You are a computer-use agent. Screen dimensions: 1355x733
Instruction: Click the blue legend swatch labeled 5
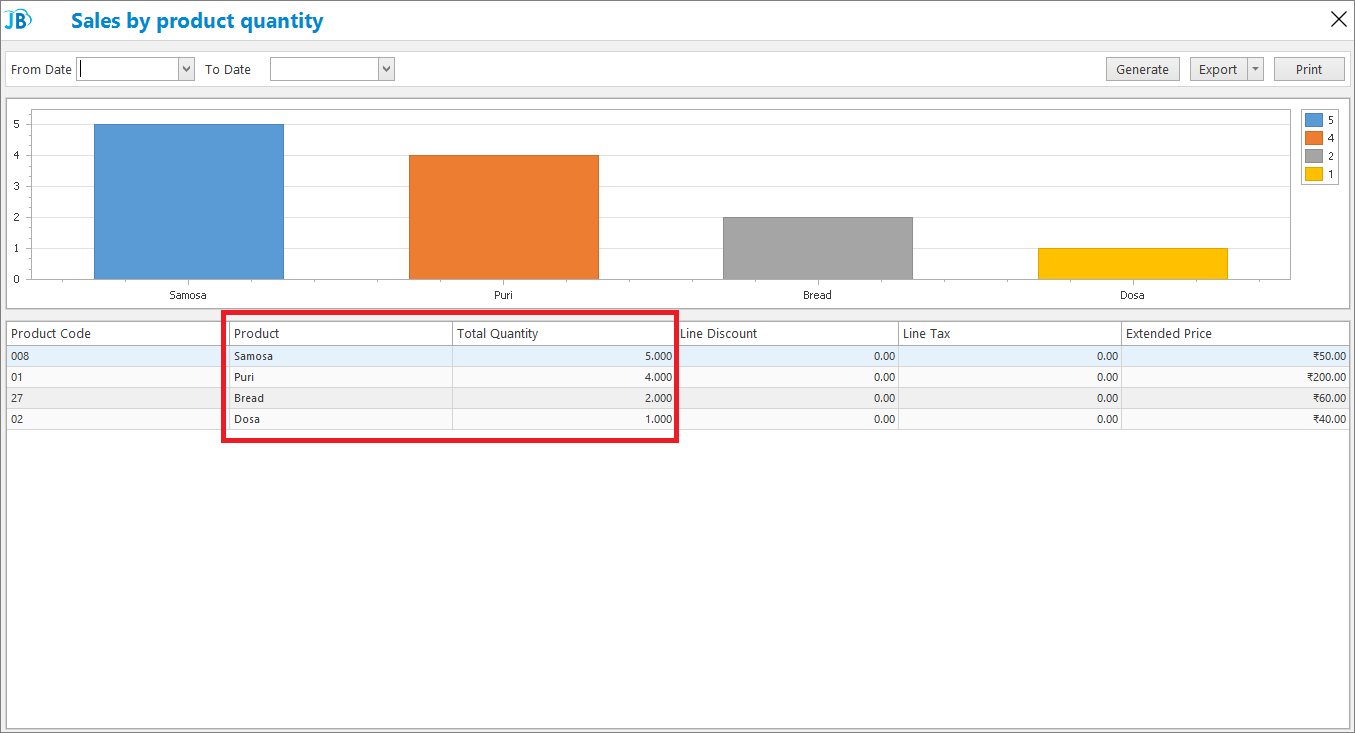1314,120
